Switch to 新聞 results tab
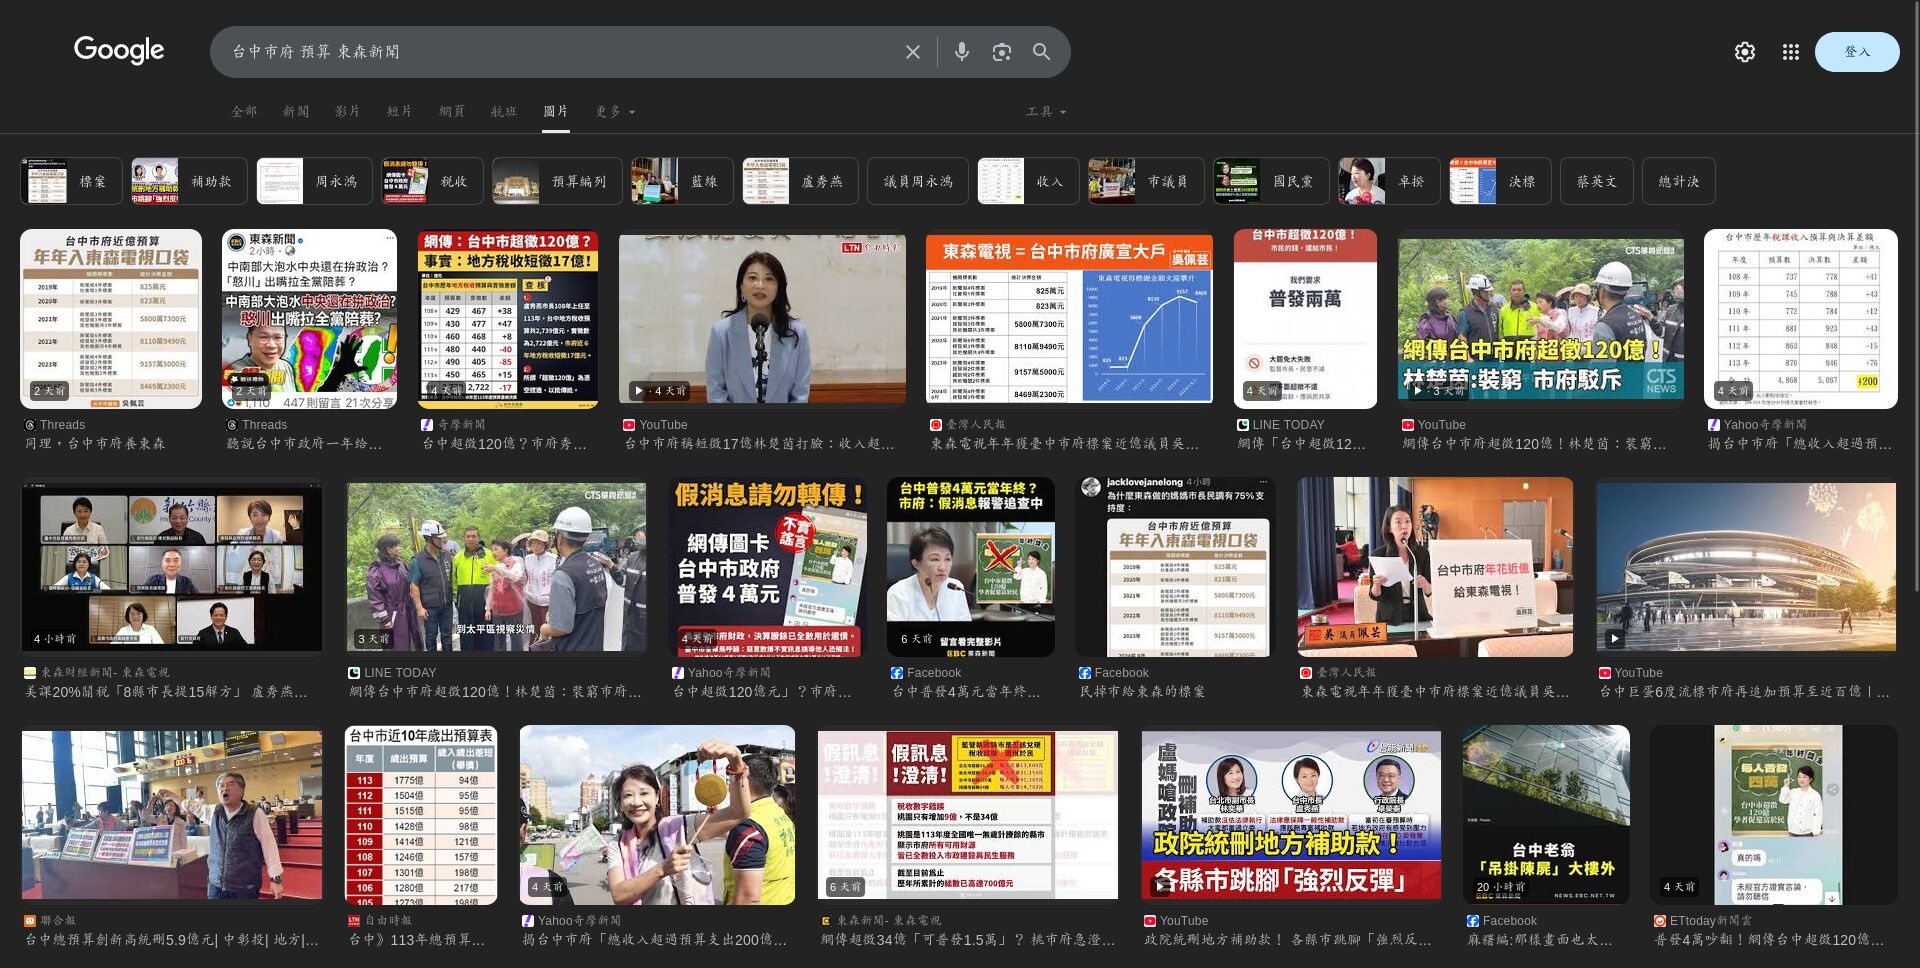 click(x=296, y=111)
